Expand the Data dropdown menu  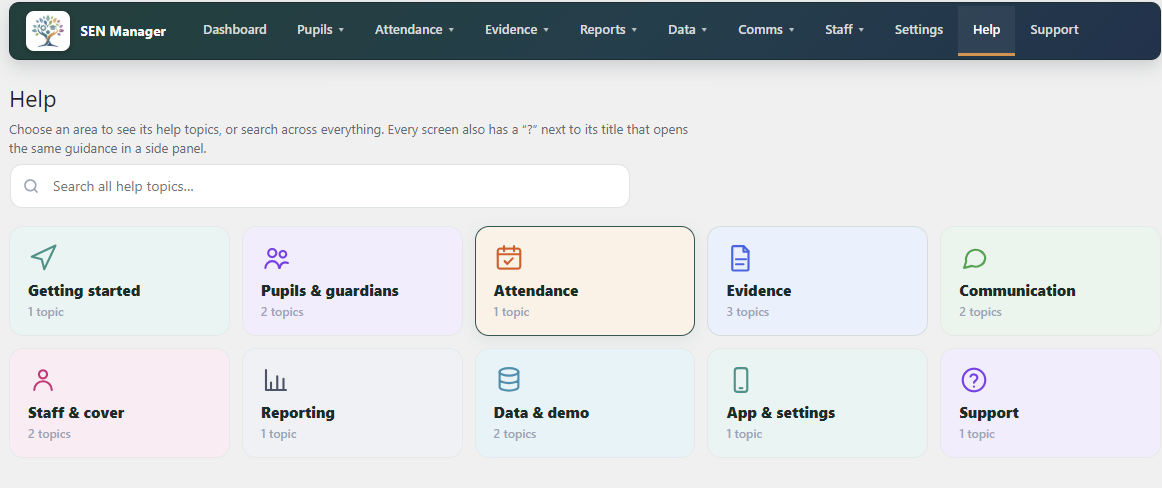coord(687,30)
